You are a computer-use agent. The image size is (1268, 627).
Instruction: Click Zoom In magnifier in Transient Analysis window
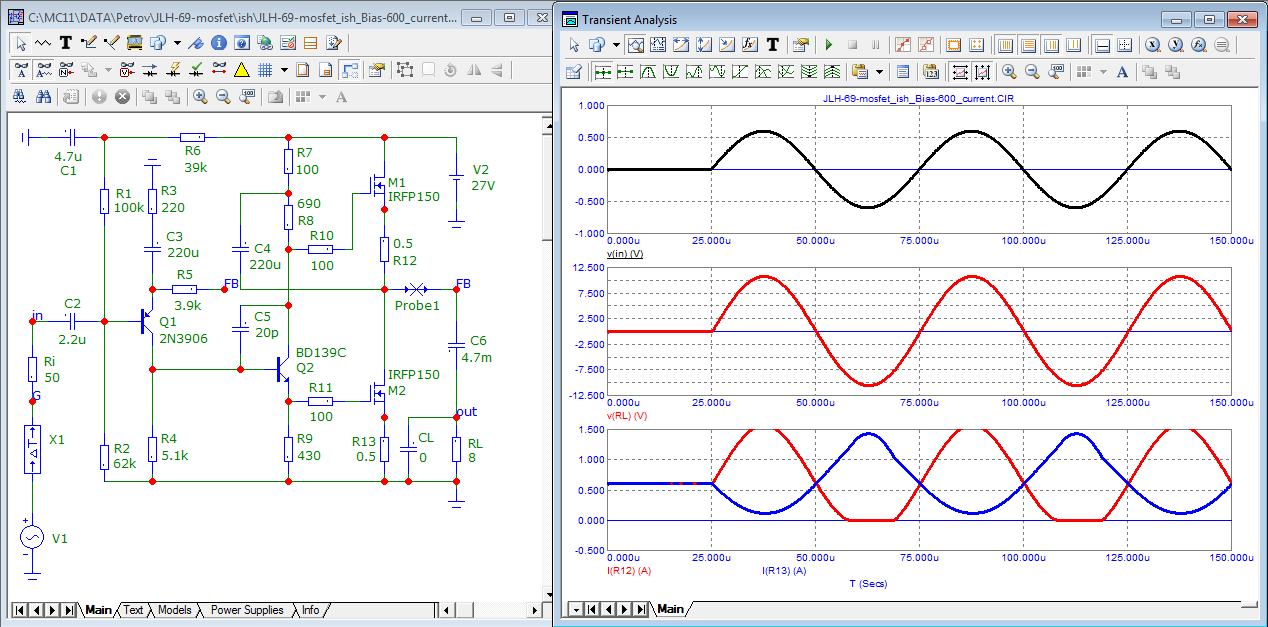[x=1009, y=72]
